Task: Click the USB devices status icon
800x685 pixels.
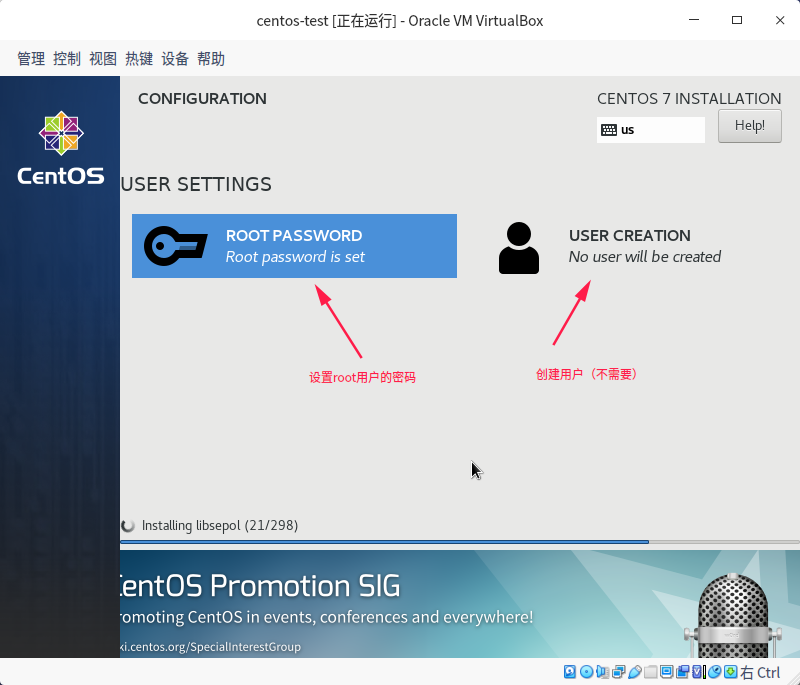Action: click(x=635, y=672)
